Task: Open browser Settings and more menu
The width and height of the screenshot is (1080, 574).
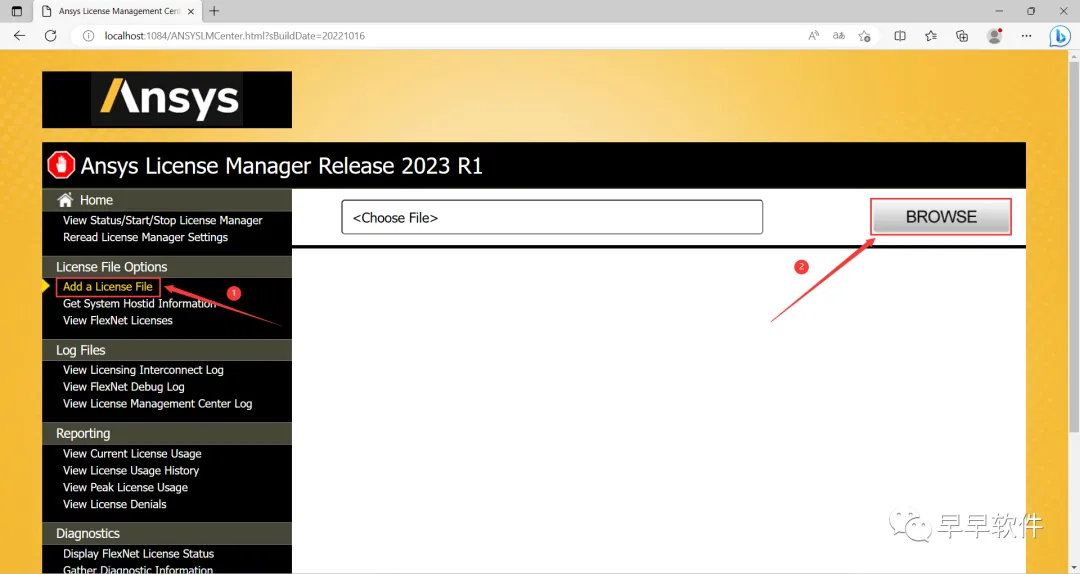Action: 1026,36
